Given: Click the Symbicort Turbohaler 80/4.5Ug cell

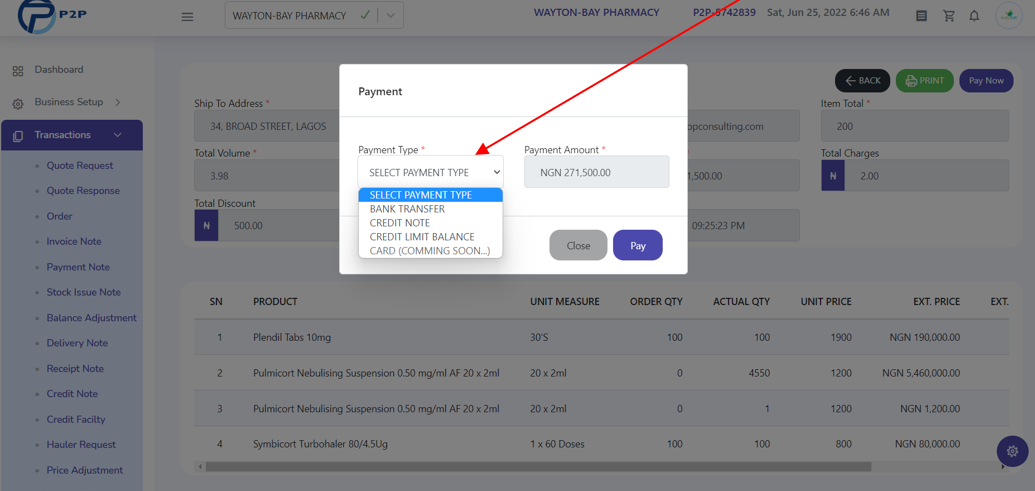Looking at the screenshot, I should [320, 444].
